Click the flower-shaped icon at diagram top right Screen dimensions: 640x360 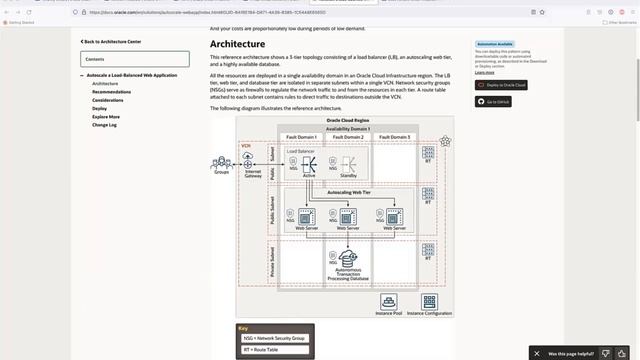pos(445,141)
